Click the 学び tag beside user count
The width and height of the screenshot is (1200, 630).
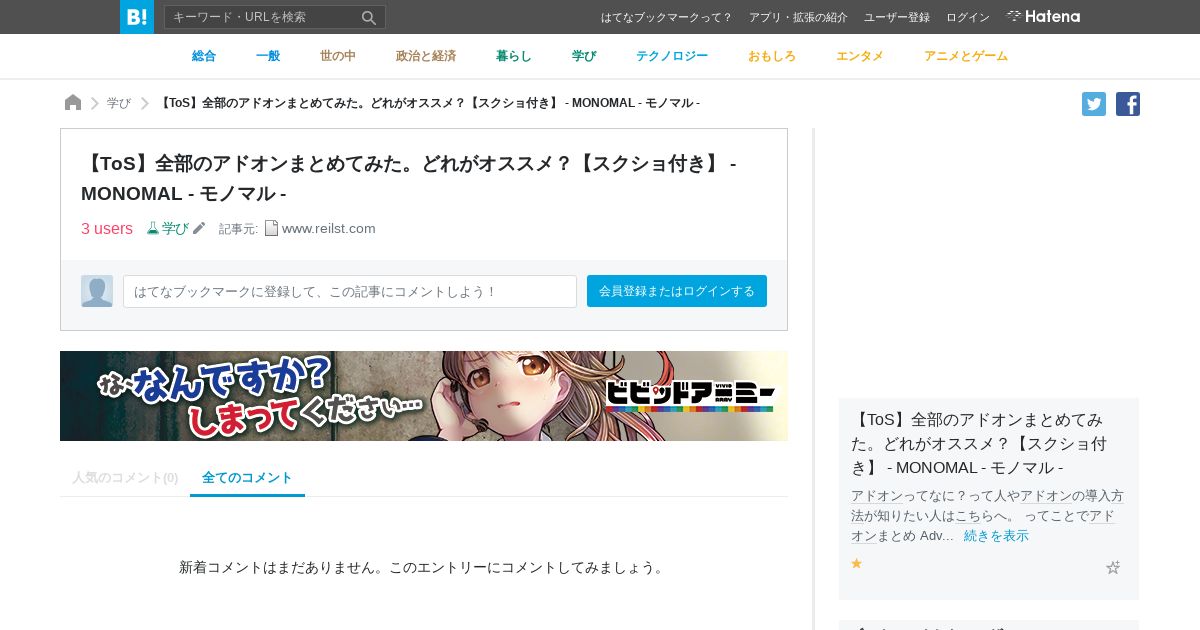tap(175, 228)
